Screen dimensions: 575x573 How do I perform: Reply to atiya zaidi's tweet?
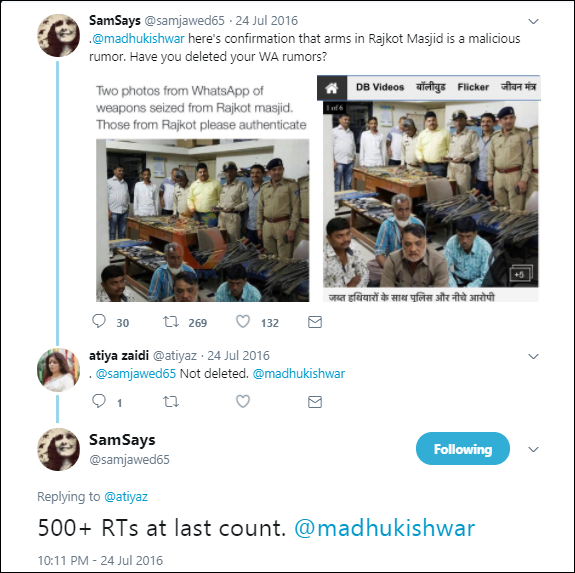99,401
